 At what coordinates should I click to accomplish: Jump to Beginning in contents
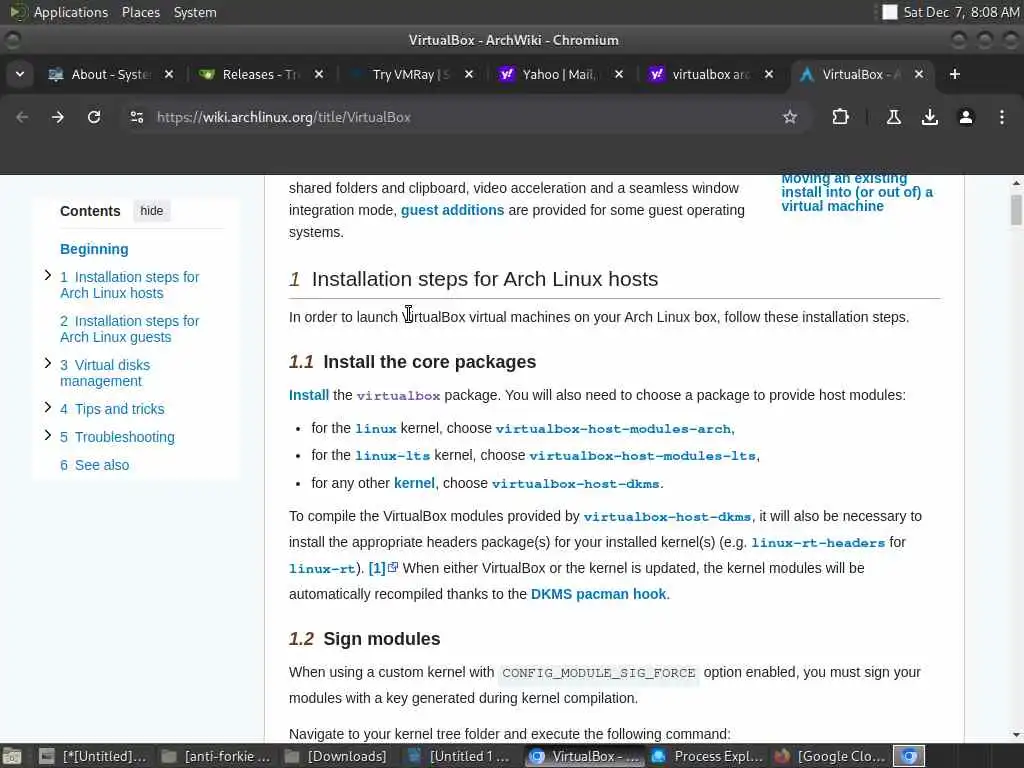coord(94,249)
